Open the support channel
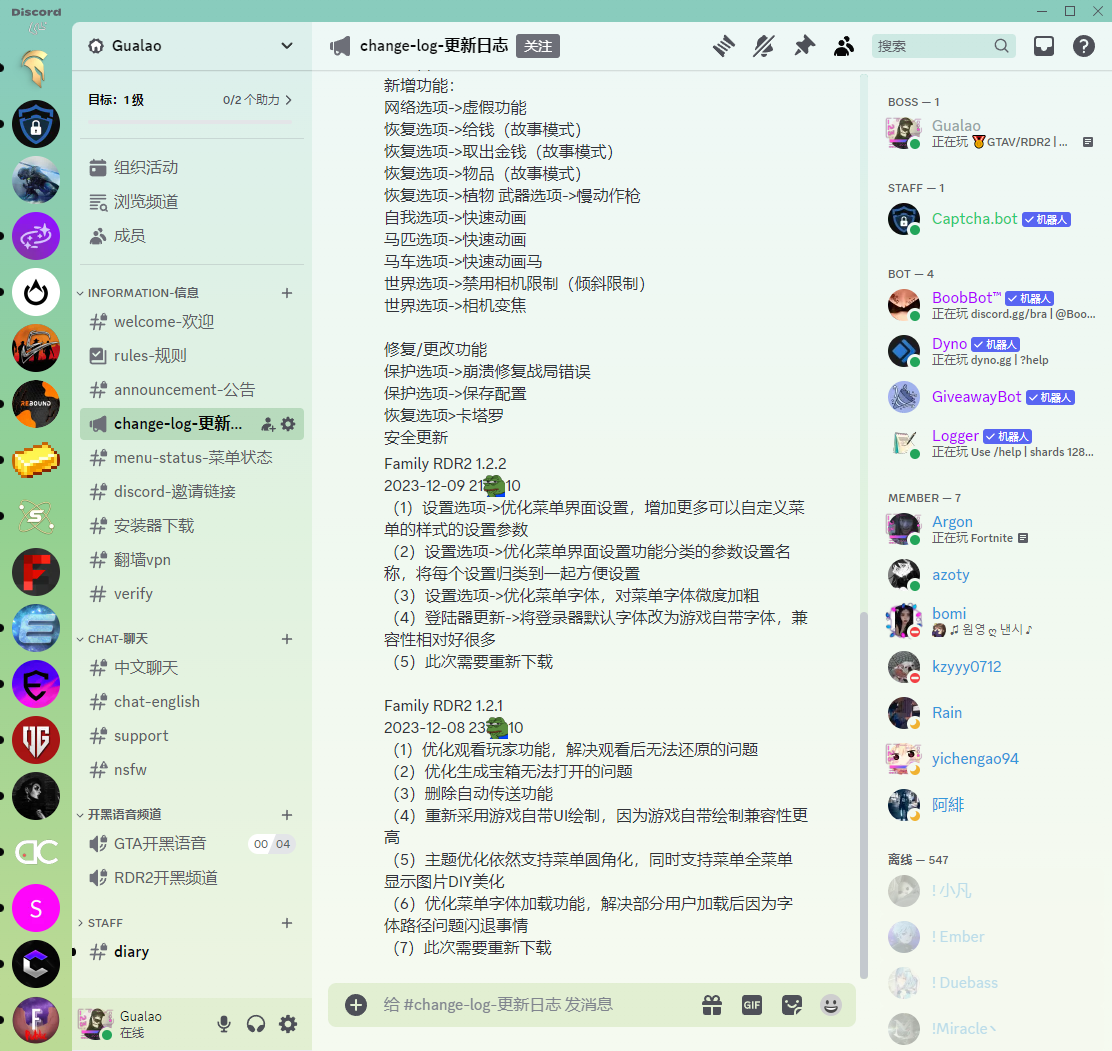The height and width of the screenshot is (1051, 1112). 191,736
